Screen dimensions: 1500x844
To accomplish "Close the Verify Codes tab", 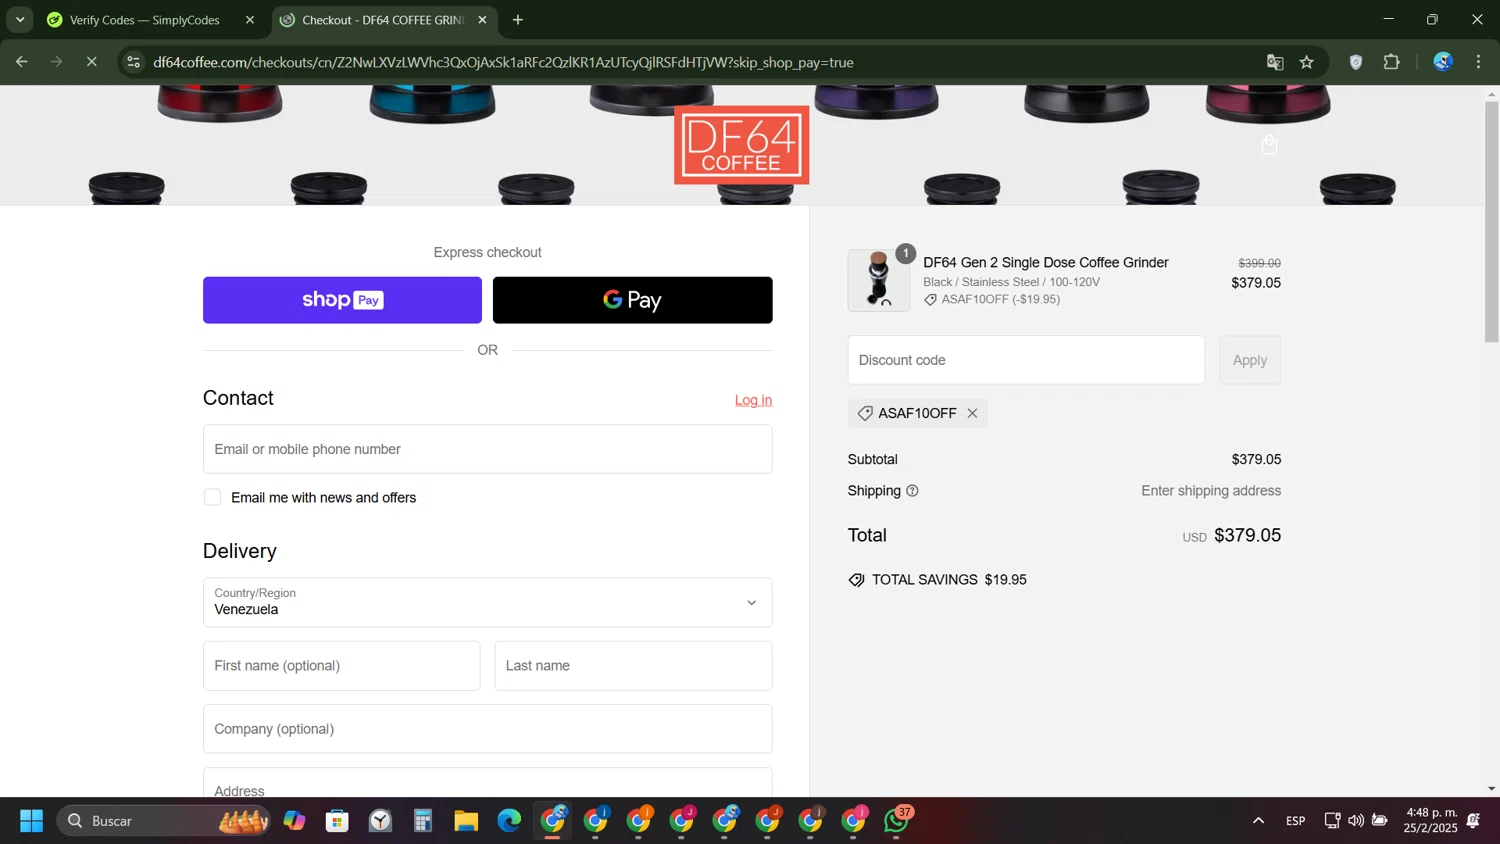I will point(250,20).
